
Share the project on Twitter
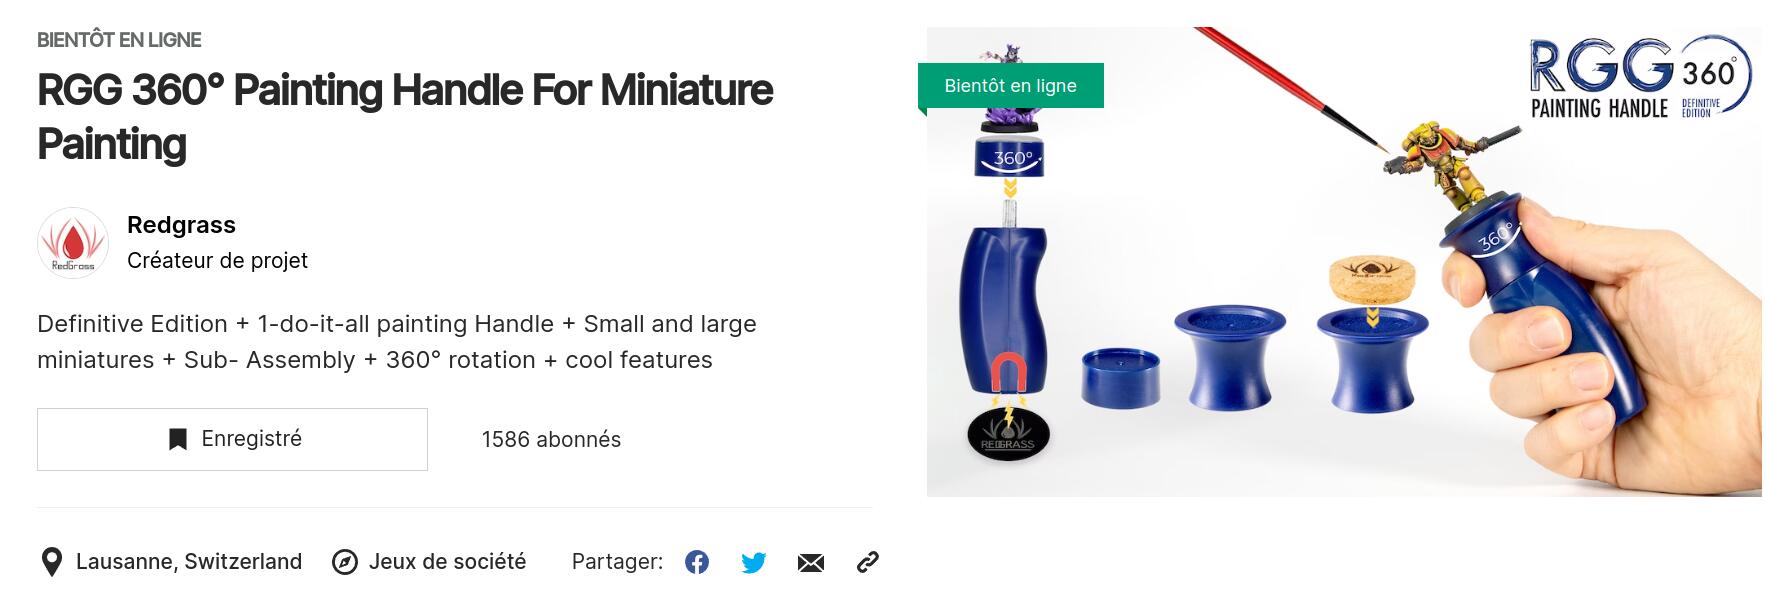point(754,562)
